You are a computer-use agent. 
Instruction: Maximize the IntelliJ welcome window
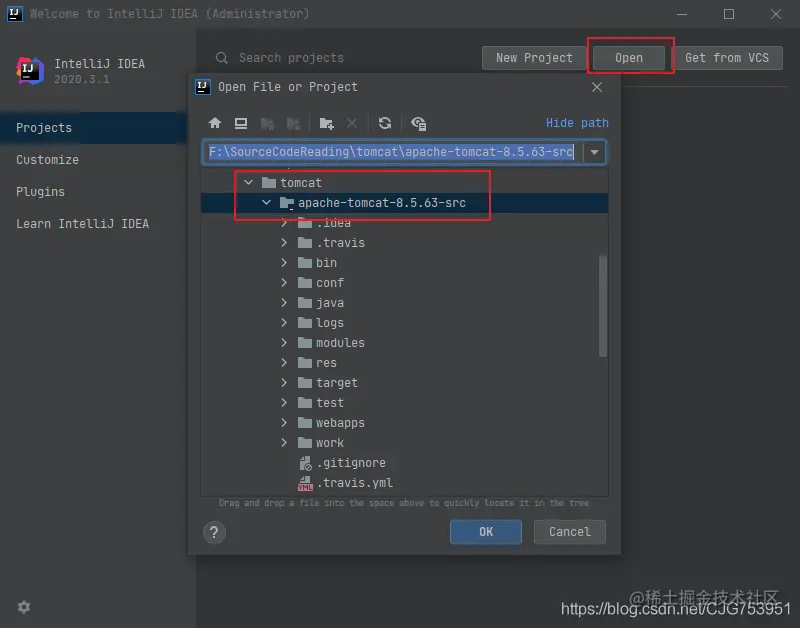pyautogui.click(x=729, y=14)
